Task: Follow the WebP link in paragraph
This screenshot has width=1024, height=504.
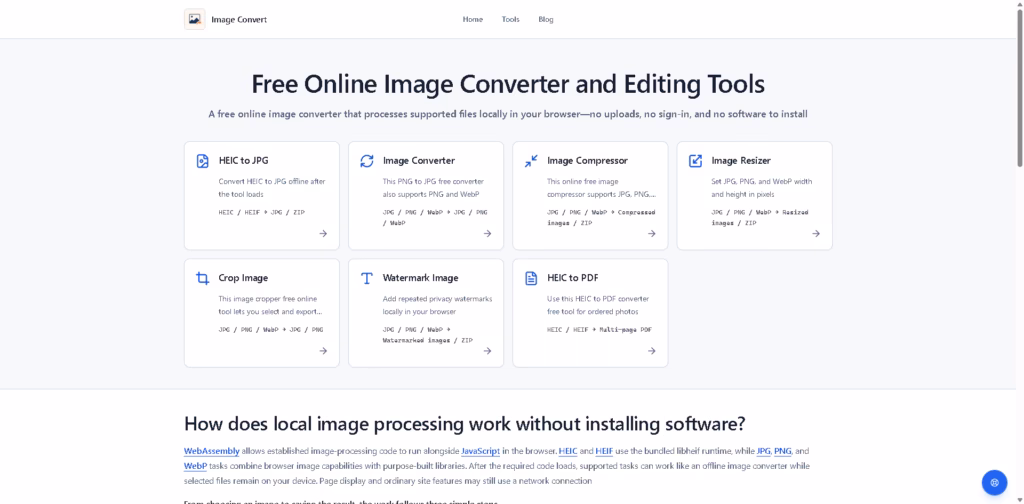Action: pyautogui.click(x=195, y=466)
